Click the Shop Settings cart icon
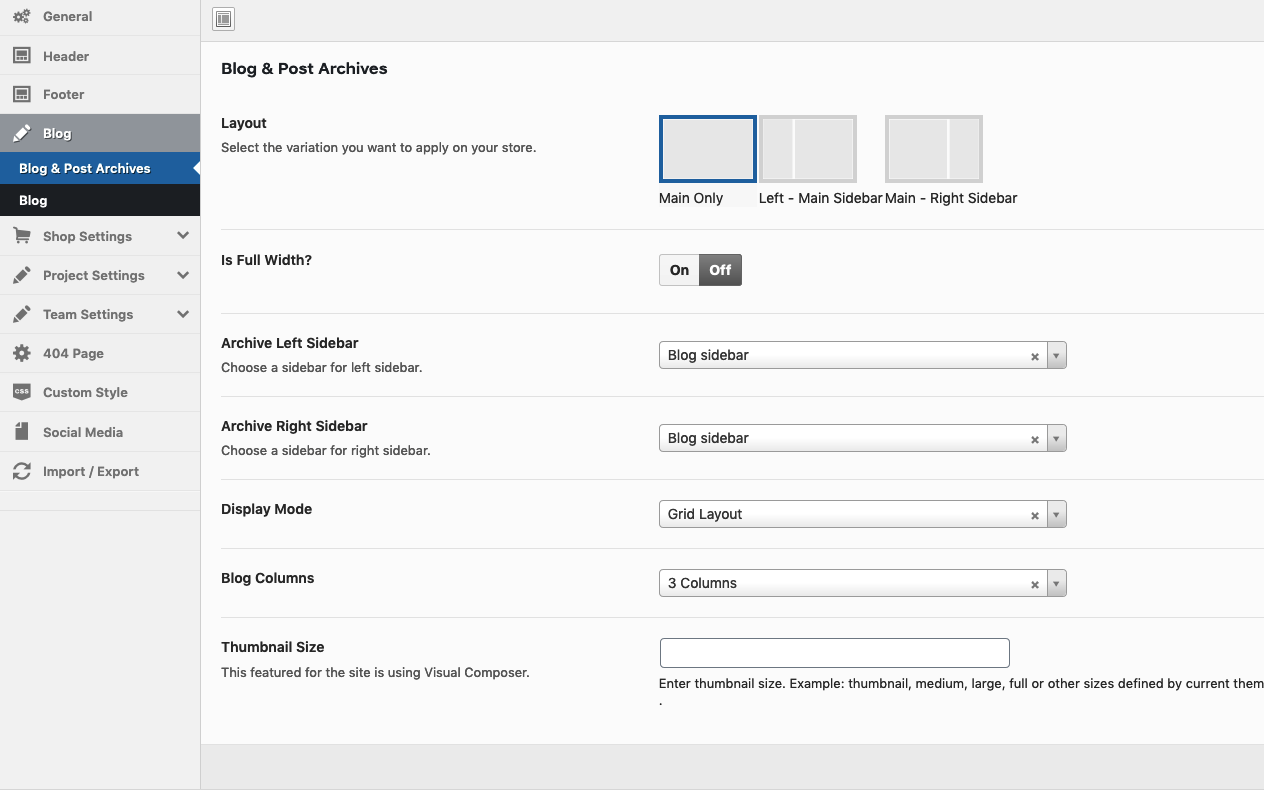The height and width of the screenshot is (790, 1264). (x=21, y=237)
